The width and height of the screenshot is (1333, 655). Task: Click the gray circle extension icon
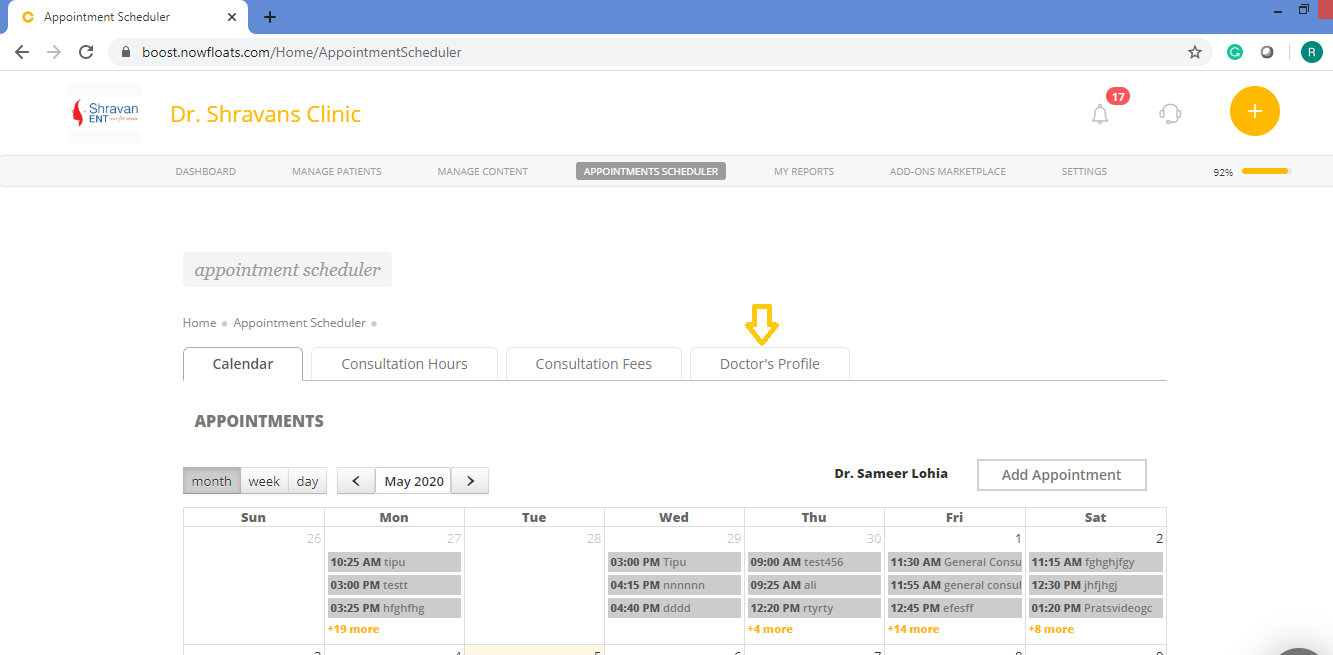click(1267, 52)
